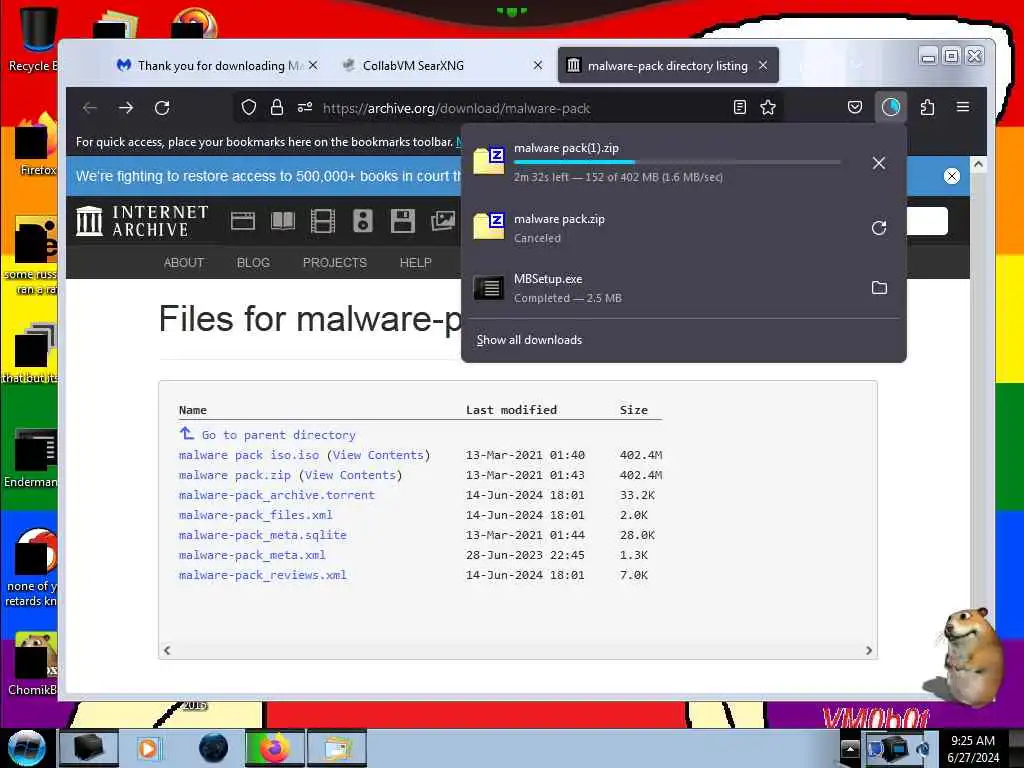Click the URL address bar
Image resolution: width=1024 pixels, height=768 pixels.
[x=509, y=108]
